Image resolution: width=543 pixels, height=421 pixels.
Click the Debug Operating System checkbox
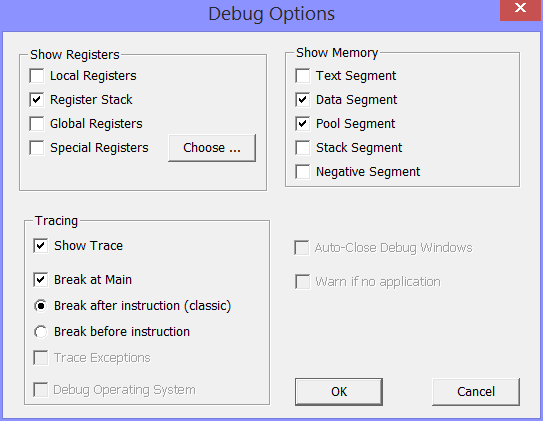[41, 390]
